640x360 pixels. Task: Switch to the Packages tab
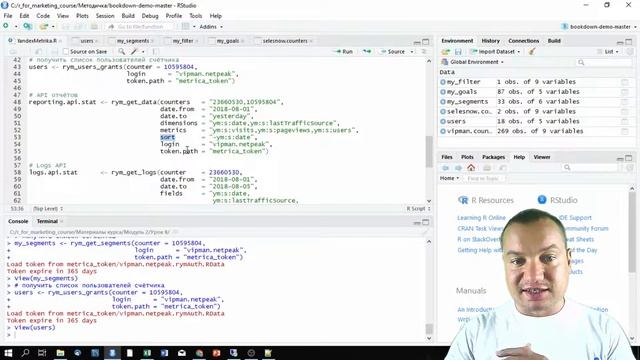coord(493,157)
